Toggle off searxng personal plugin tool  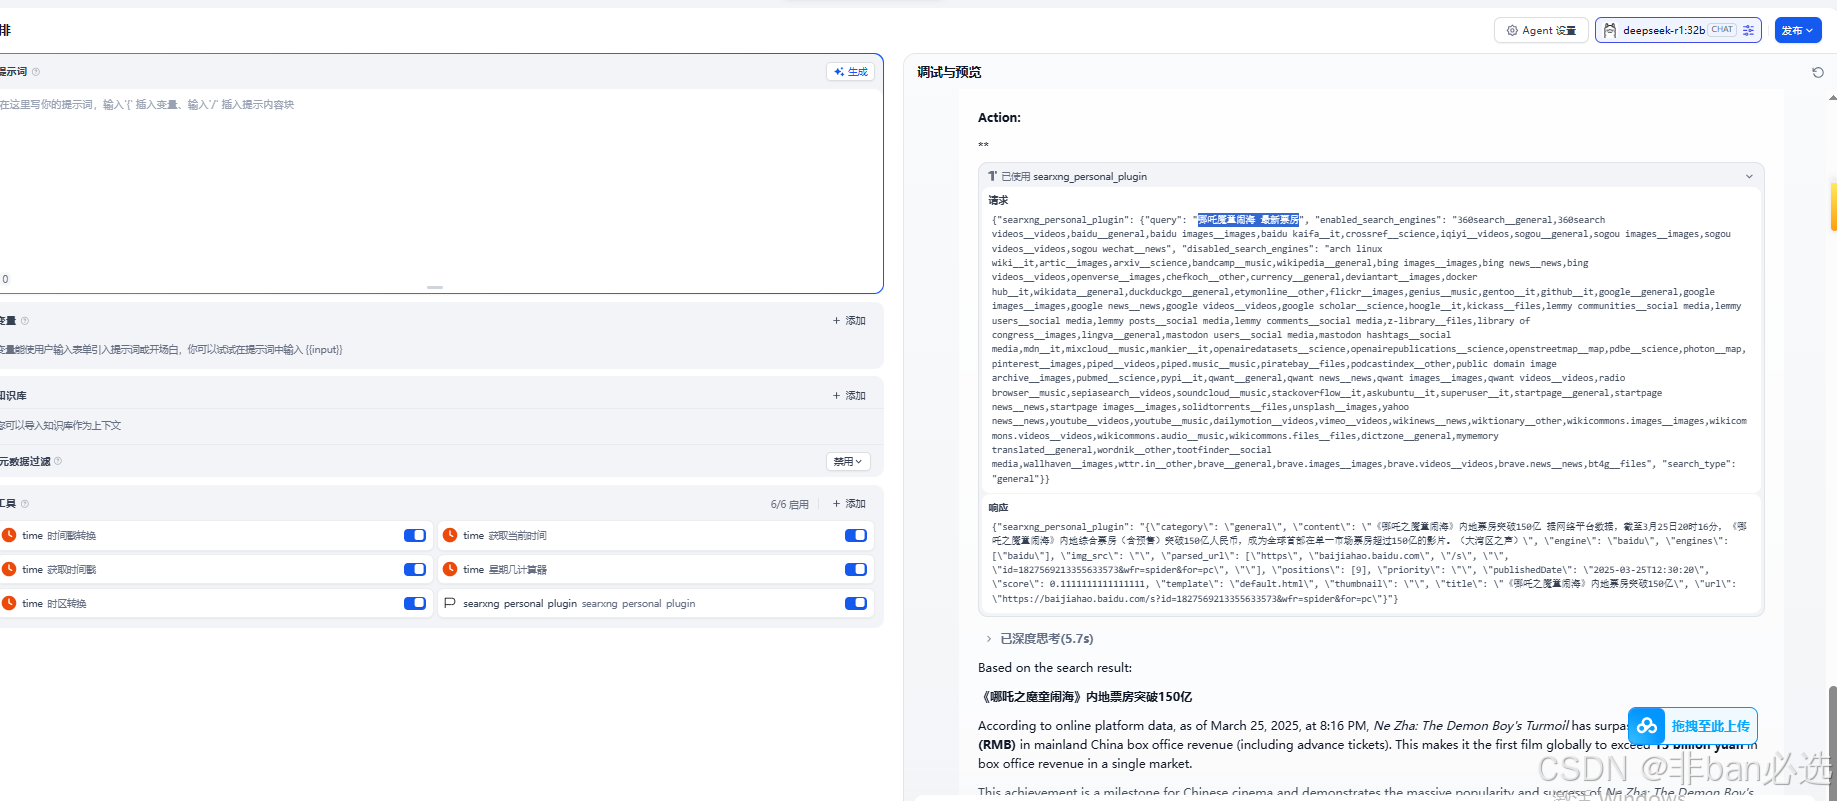856,604
